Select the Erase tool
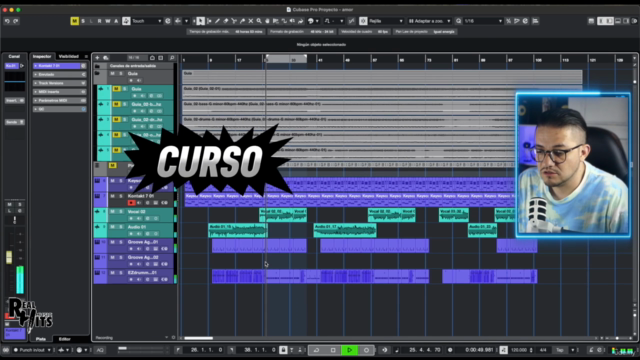Viewport: 640px width, 360px height. pyautogui.click(x=226, y=21)
